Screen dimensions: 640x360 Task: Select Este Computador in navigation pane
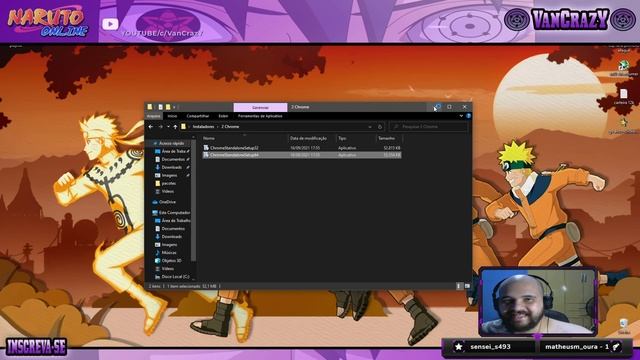click(174, 213)
